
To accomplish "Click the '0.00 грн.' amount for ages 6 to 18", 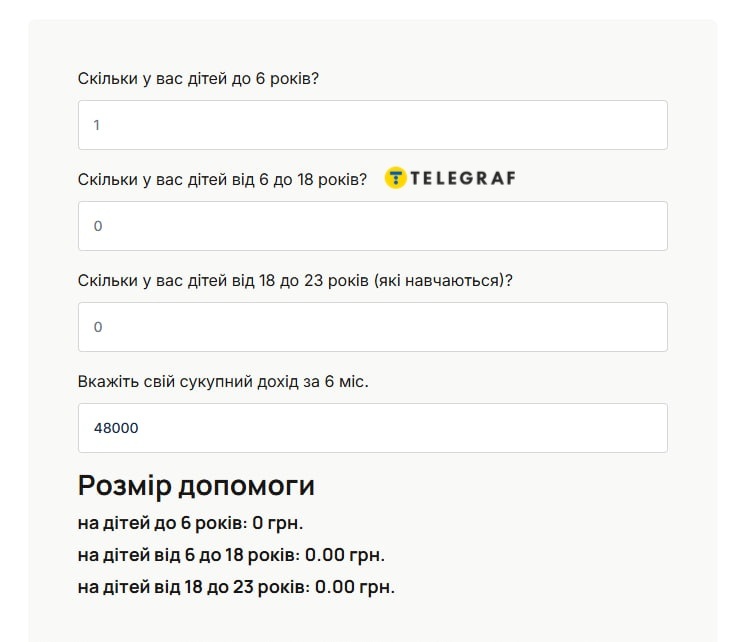I will (x=345, y=555).
